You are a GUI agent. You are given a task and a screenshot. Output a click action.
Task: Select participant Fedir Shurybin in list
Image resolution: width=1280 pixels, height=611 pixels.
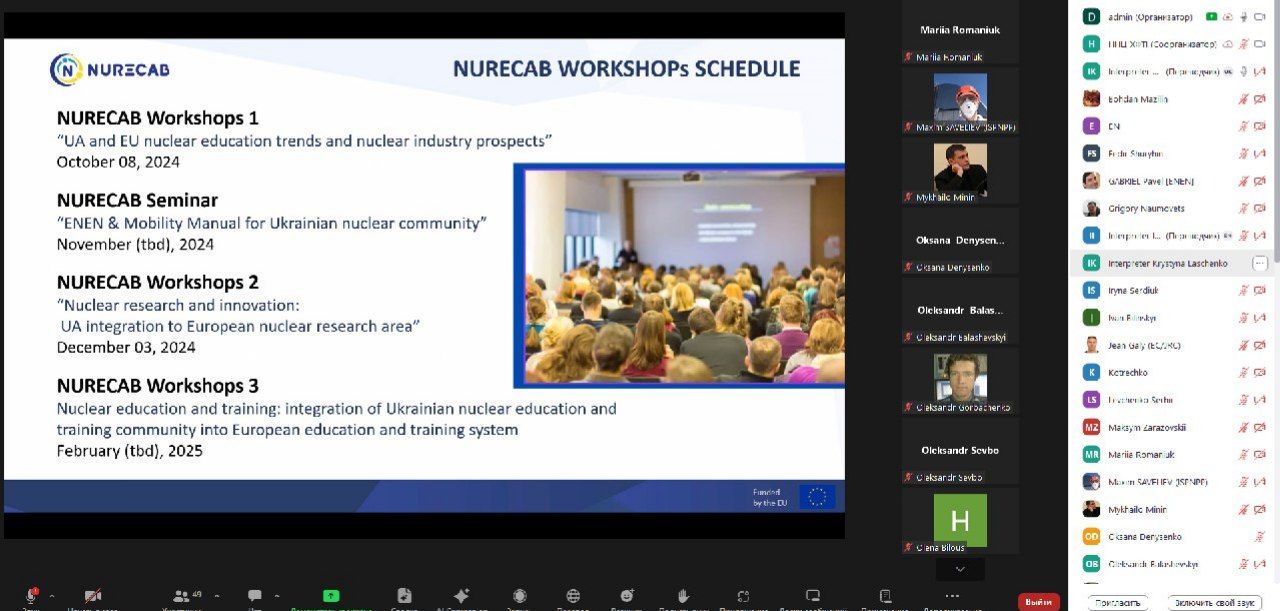tap(1173, 154)
